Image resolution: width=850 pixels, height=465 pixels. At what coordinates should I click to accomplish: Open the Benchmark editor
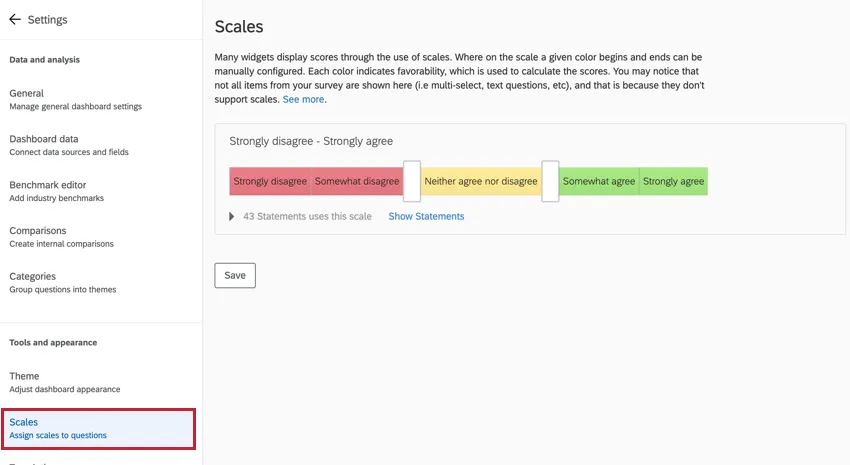(x=48, y=185)
